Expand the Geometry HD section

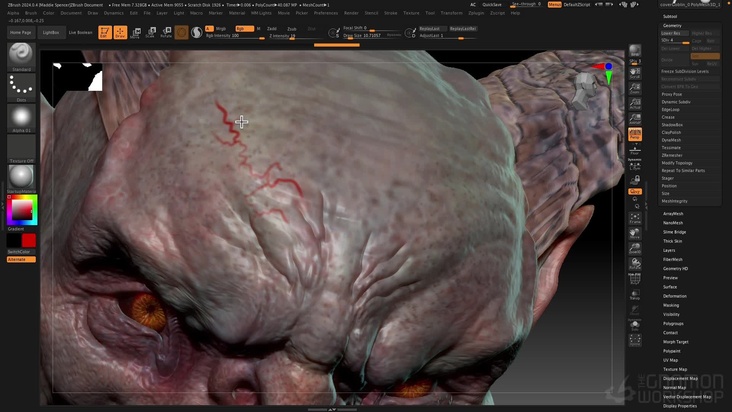tap(676, 268)
